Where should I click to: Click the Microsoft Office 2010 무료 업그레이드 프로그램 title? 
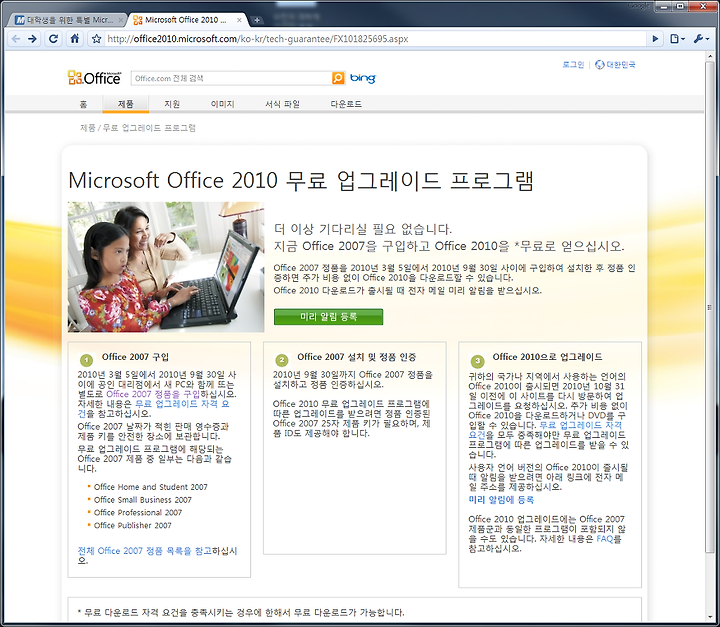point(301,180)
